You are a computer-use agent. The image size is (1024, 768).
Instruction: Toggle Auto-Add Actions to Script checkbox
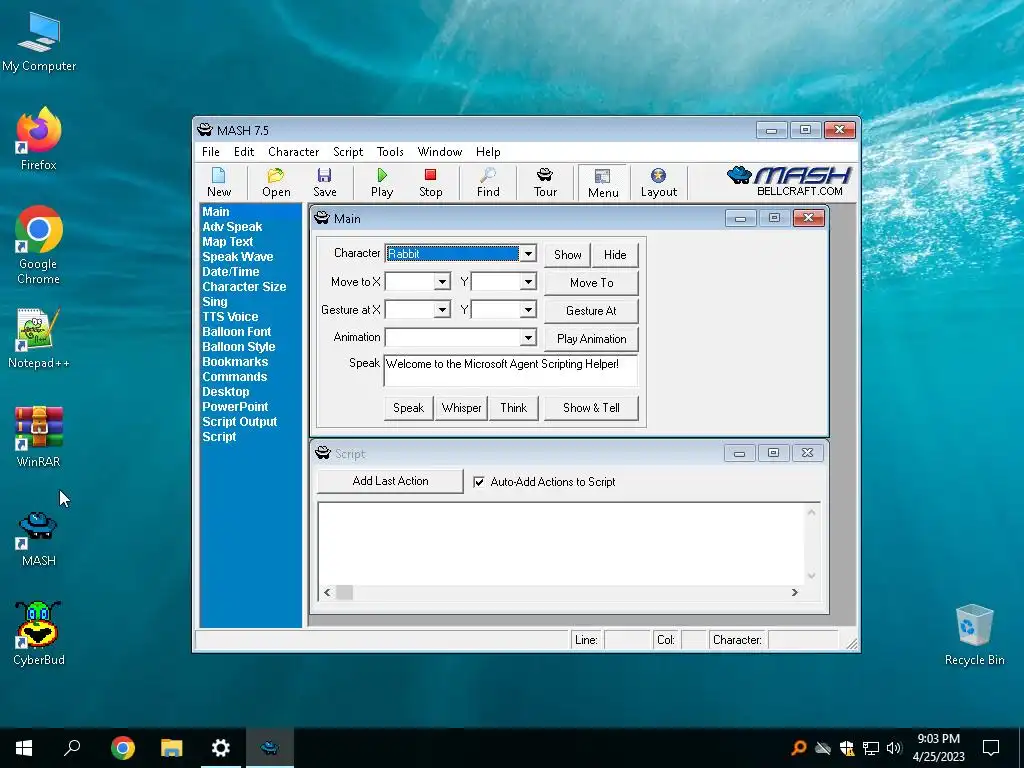click(479, 482)
